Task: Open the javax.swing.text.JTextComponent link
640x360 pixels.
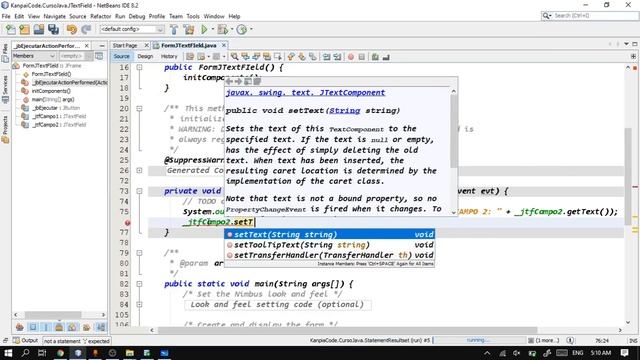Action: (x=305, y=93)
